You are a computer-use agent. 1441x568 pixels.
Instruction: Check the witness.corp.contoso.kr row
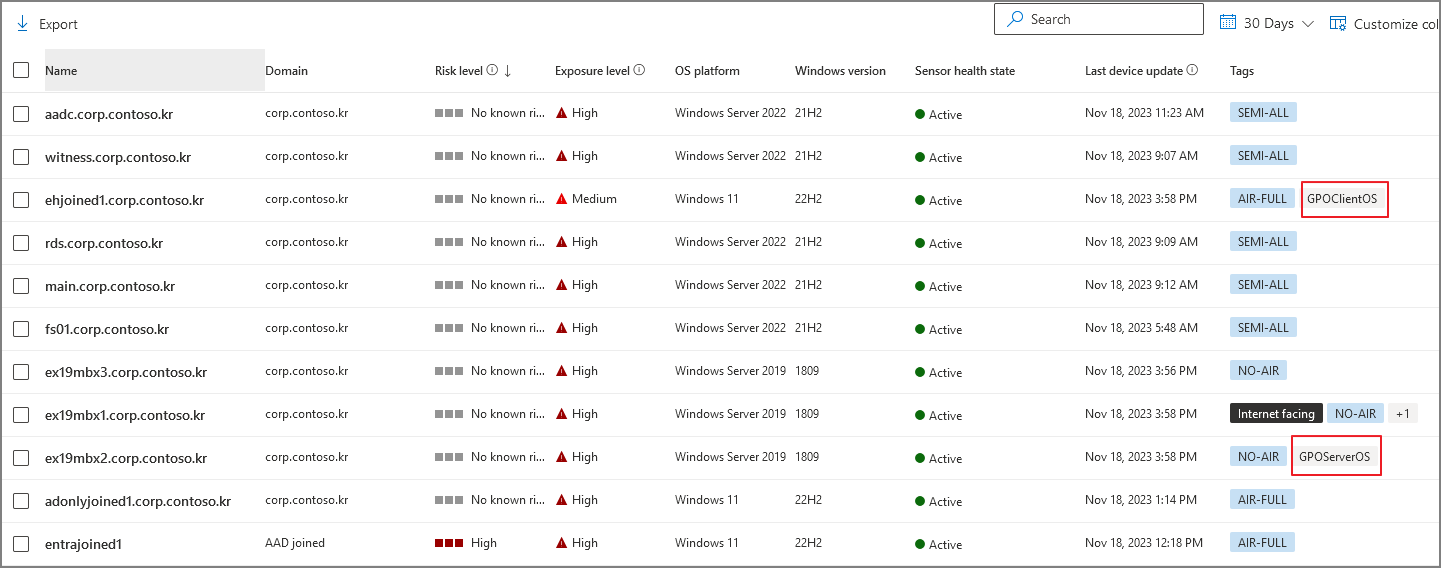pos(21,157)
